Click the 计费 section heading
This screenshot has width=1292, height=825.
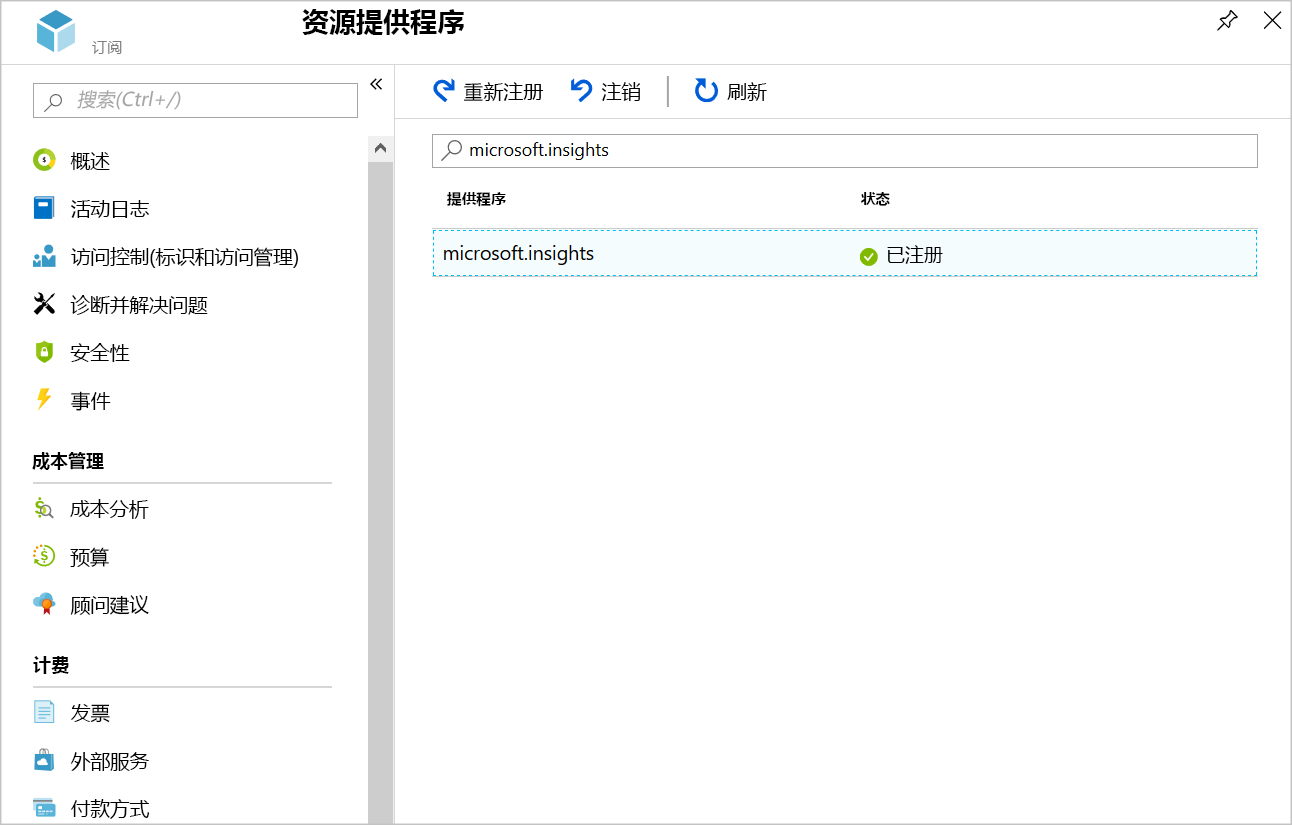pos(51,665)
